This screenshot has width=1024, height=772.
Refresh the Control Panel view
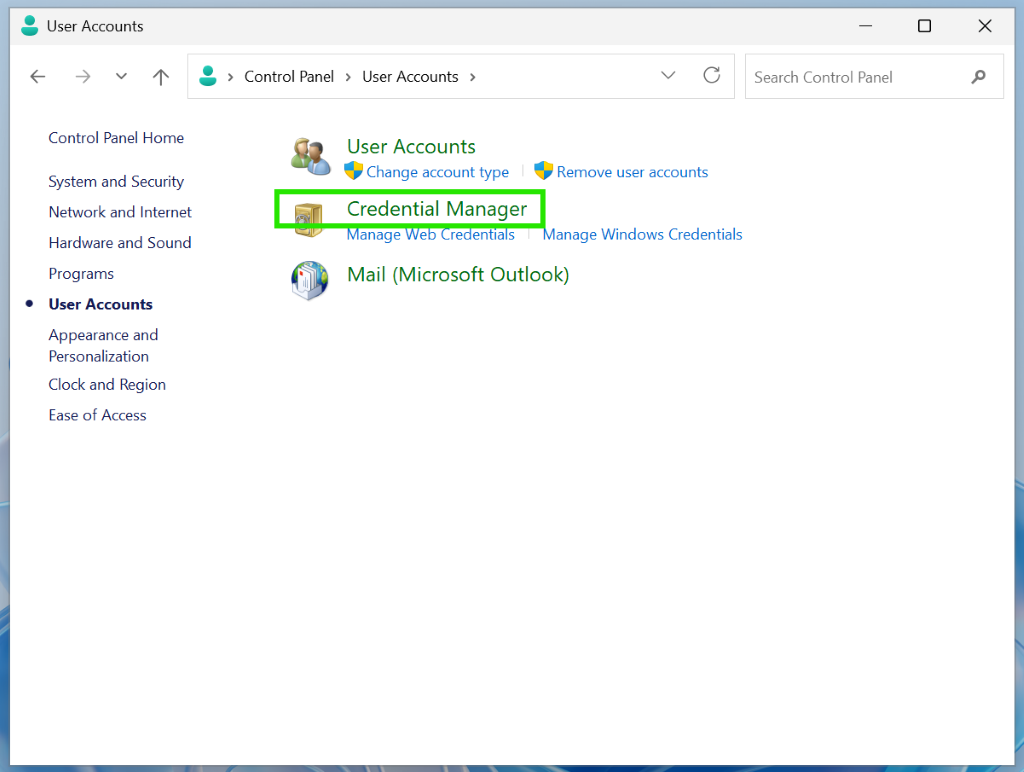[712, 76]
